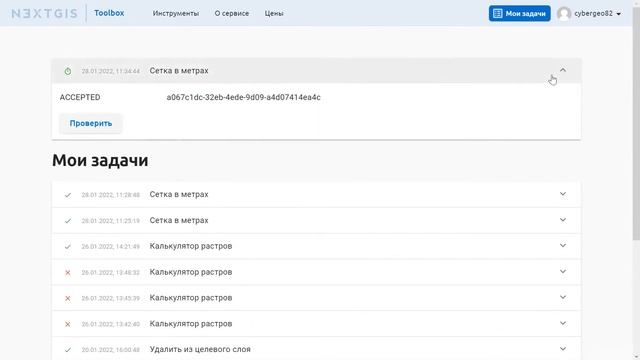Click the Мои задачи page heading
The height and width of the screenshot is (360, 640).
pyautogui.click(x=100, y=160)
